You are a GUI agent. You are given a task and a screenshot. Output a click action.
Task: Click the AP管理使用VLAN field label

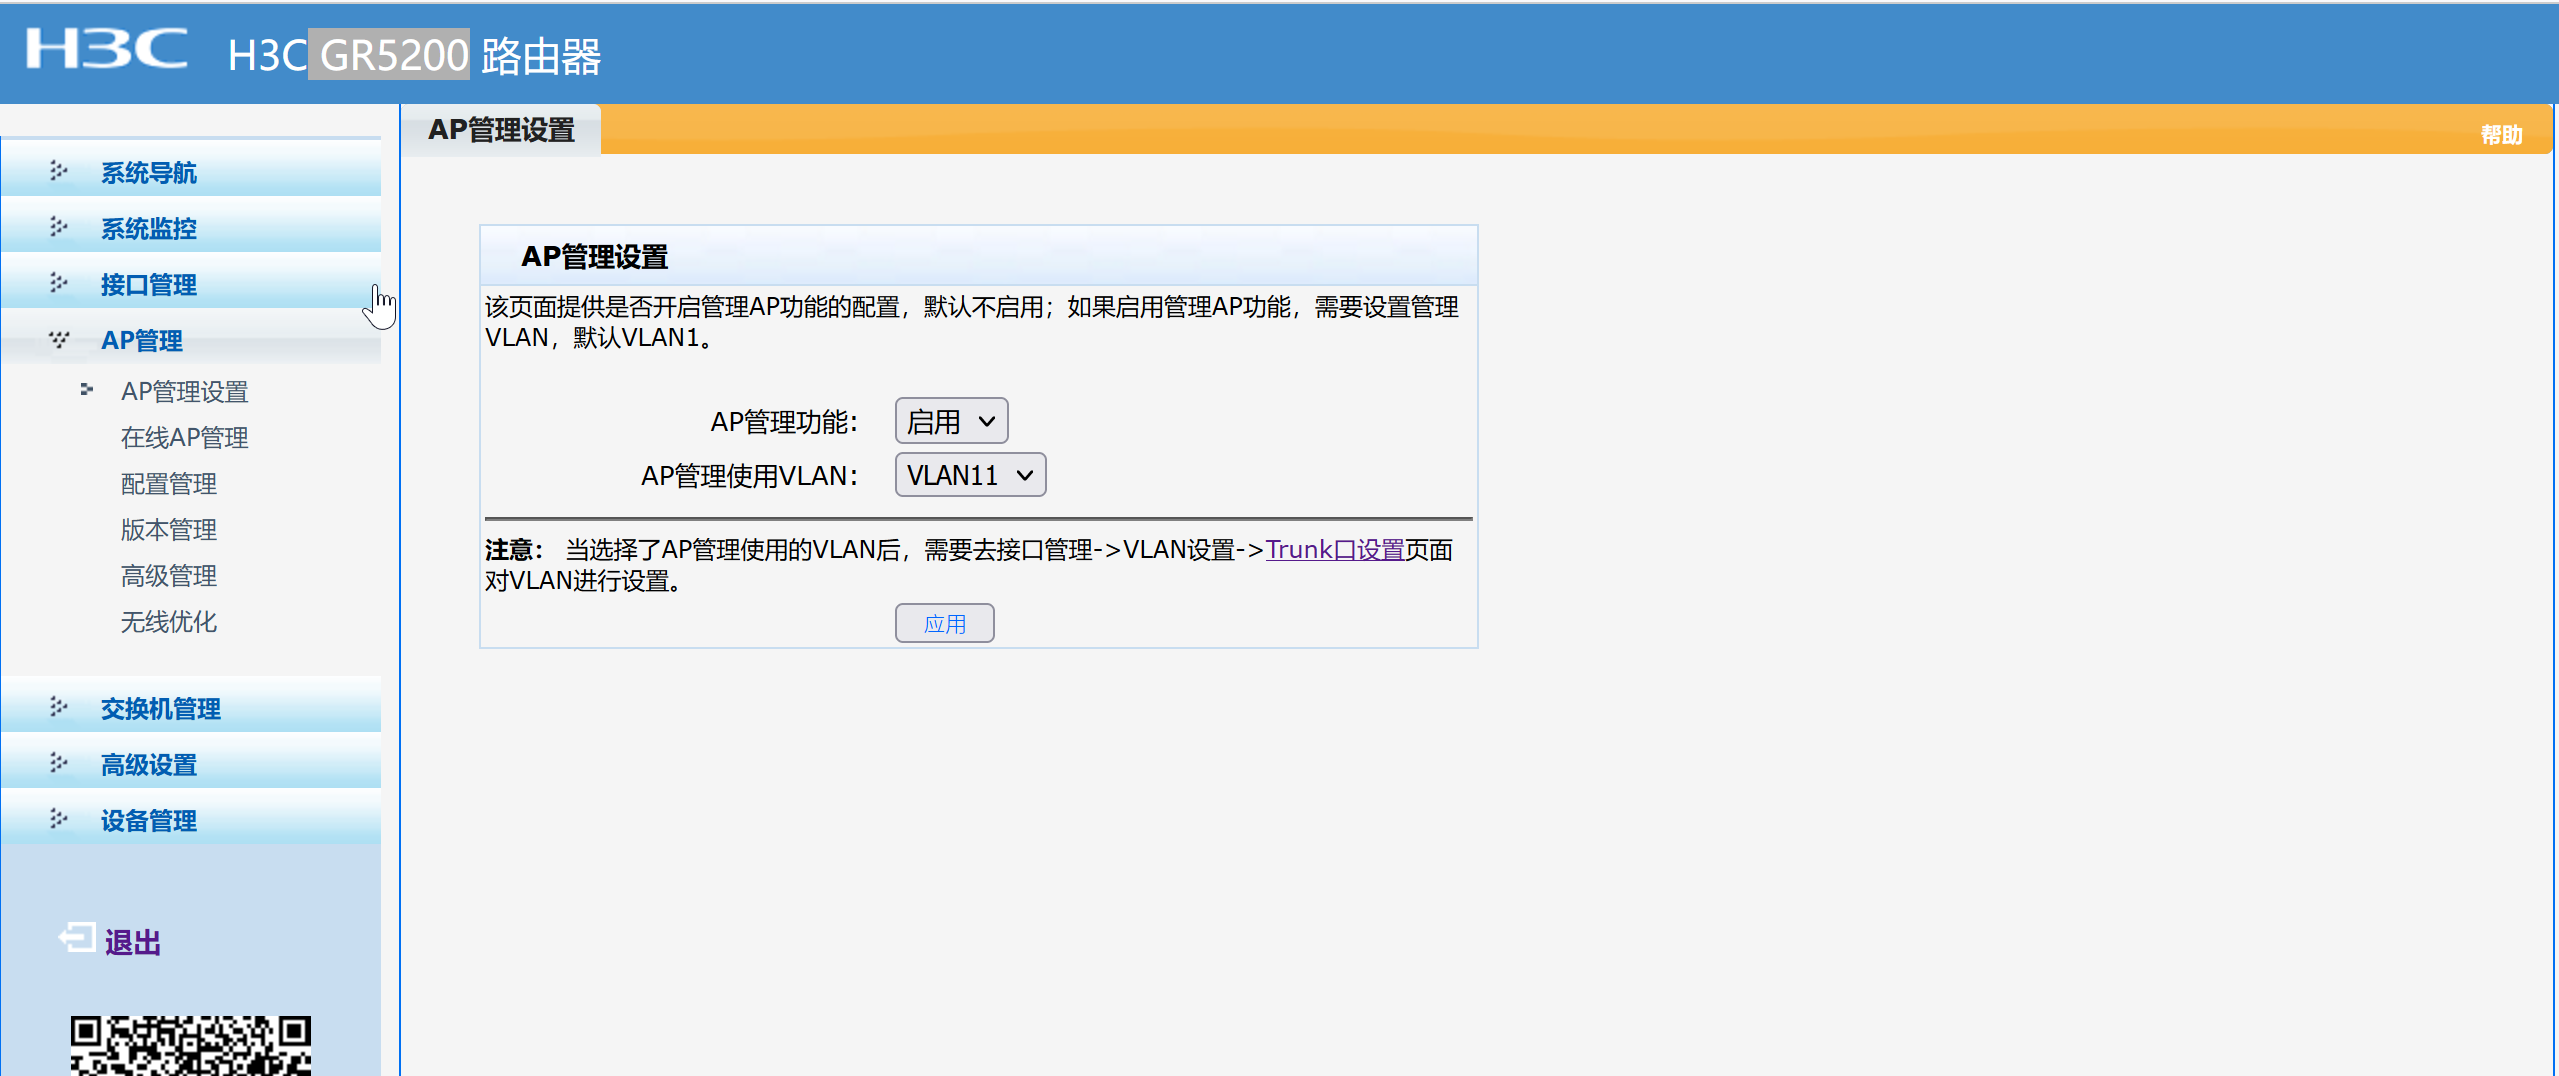coord(749,476)
